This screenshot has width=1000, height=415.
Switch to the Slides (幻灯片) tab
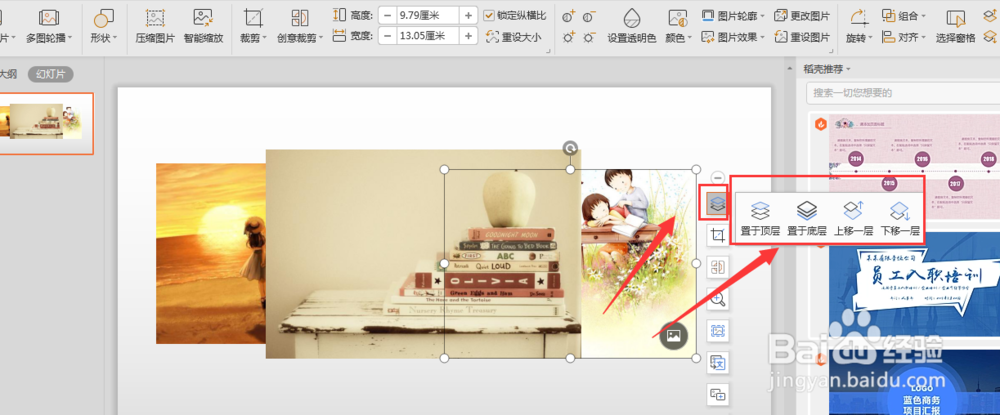50,74
